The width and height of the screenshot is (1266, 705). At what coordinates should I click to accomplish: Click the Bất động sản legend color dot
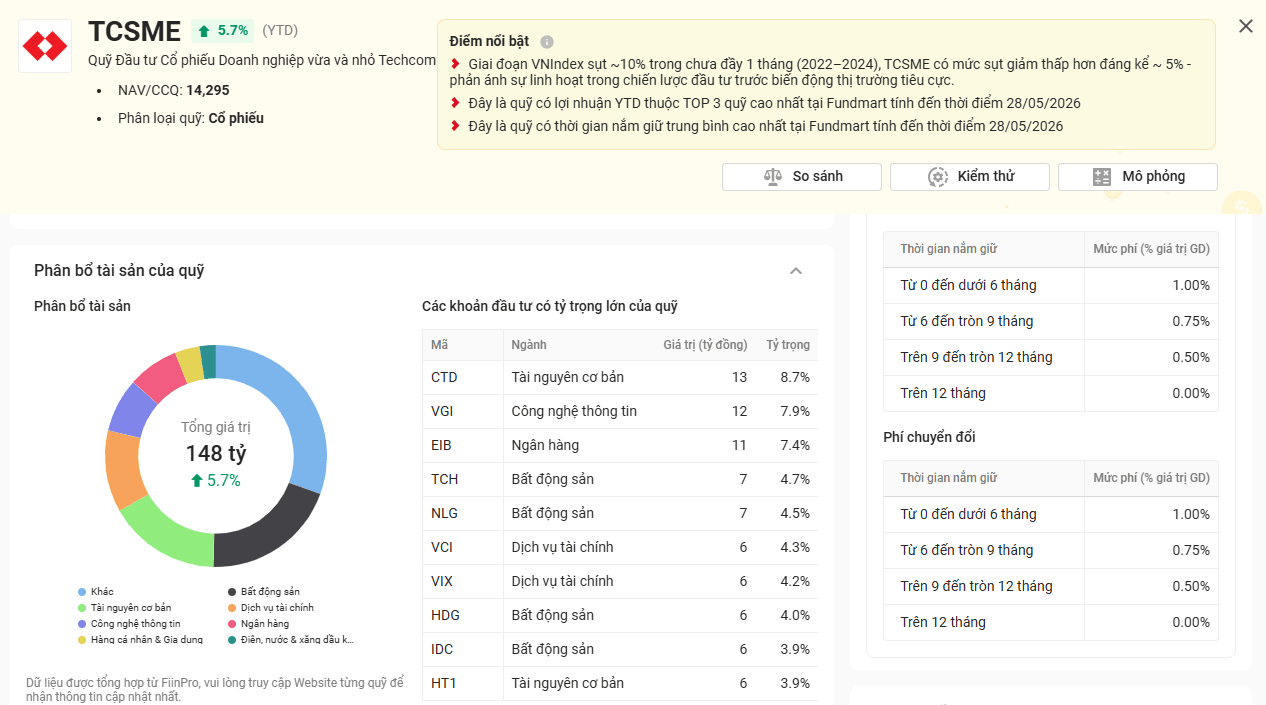[x=232, y=592]
